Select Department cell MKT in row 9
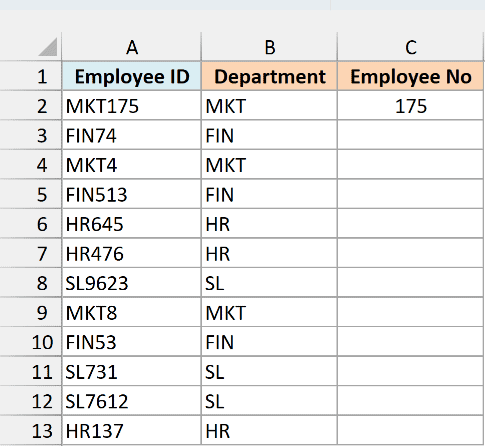 click(269, 312)
